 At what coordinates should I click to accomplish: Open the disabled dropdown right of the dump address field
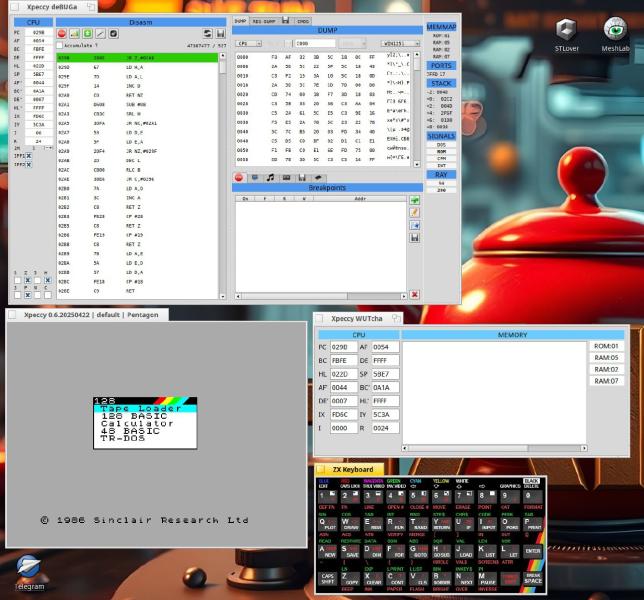(x=353, y=43)
